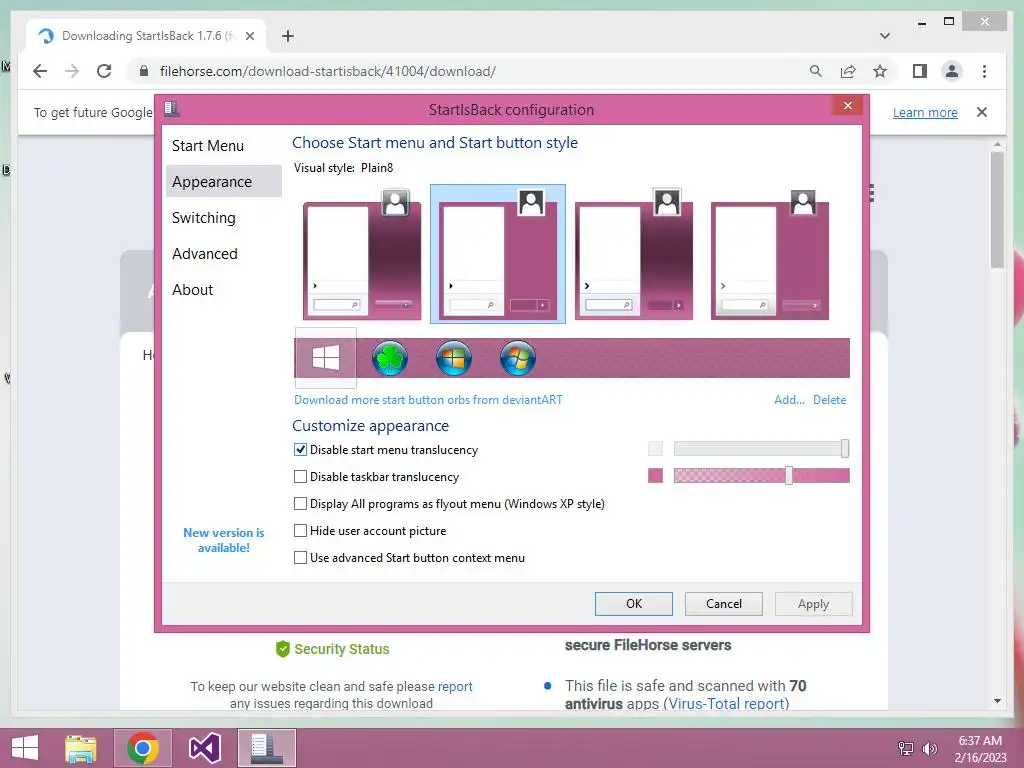This screenshot has height=768, width=1024.
Task: Dismiss the Chrome infobar
Action: [x=982, y=112]
